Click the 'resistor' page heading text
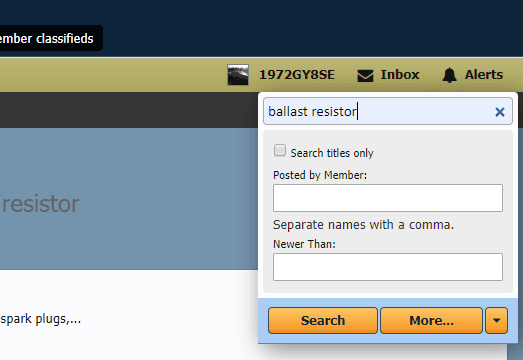This screenshot has height=360, width=523. (40, 204)
